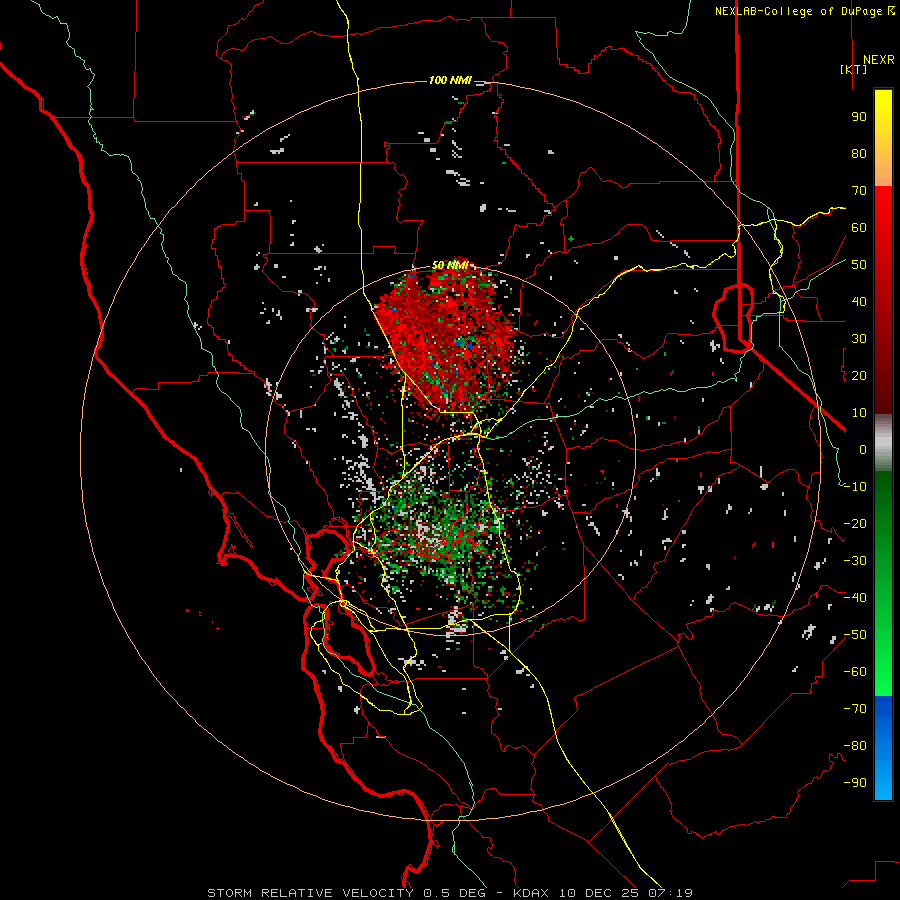Image resolution: width=900 pixels, height=900 pixels.
Task: Click the positive 80 scale value
Action: tap(859, 153)
